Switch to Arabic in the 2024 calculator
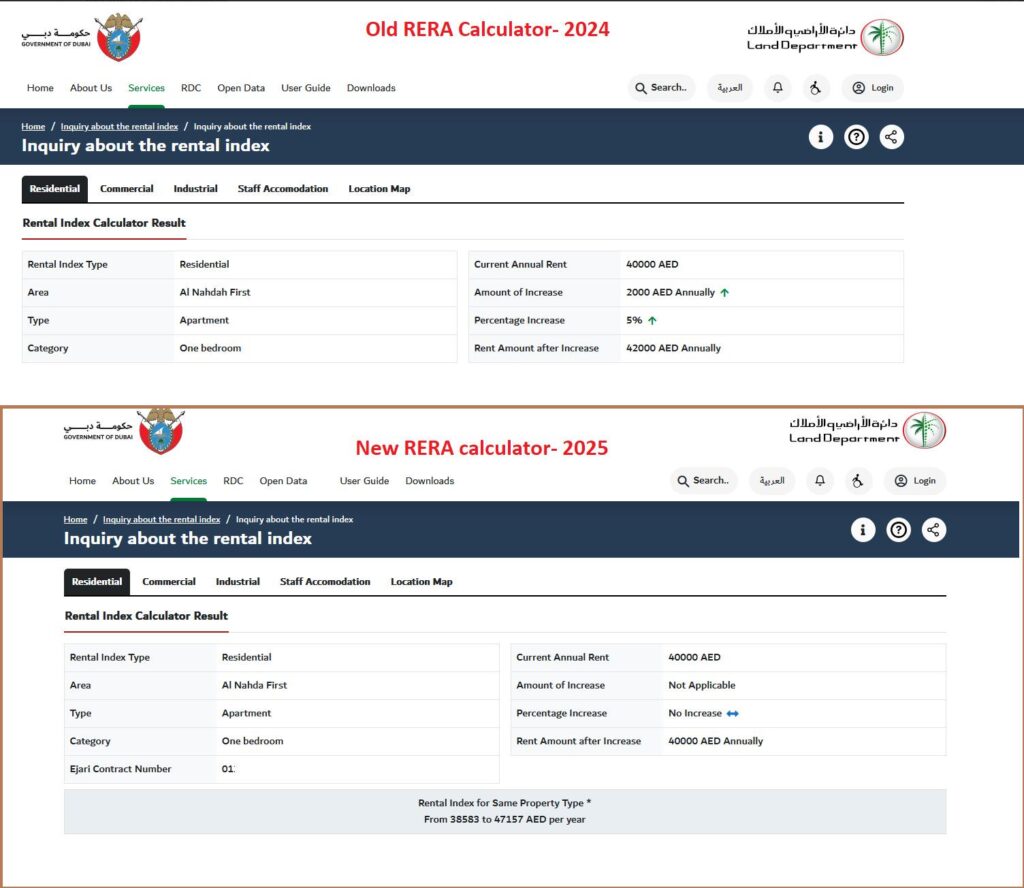The width and height of the screenshot is (1024, 888). 729,87
